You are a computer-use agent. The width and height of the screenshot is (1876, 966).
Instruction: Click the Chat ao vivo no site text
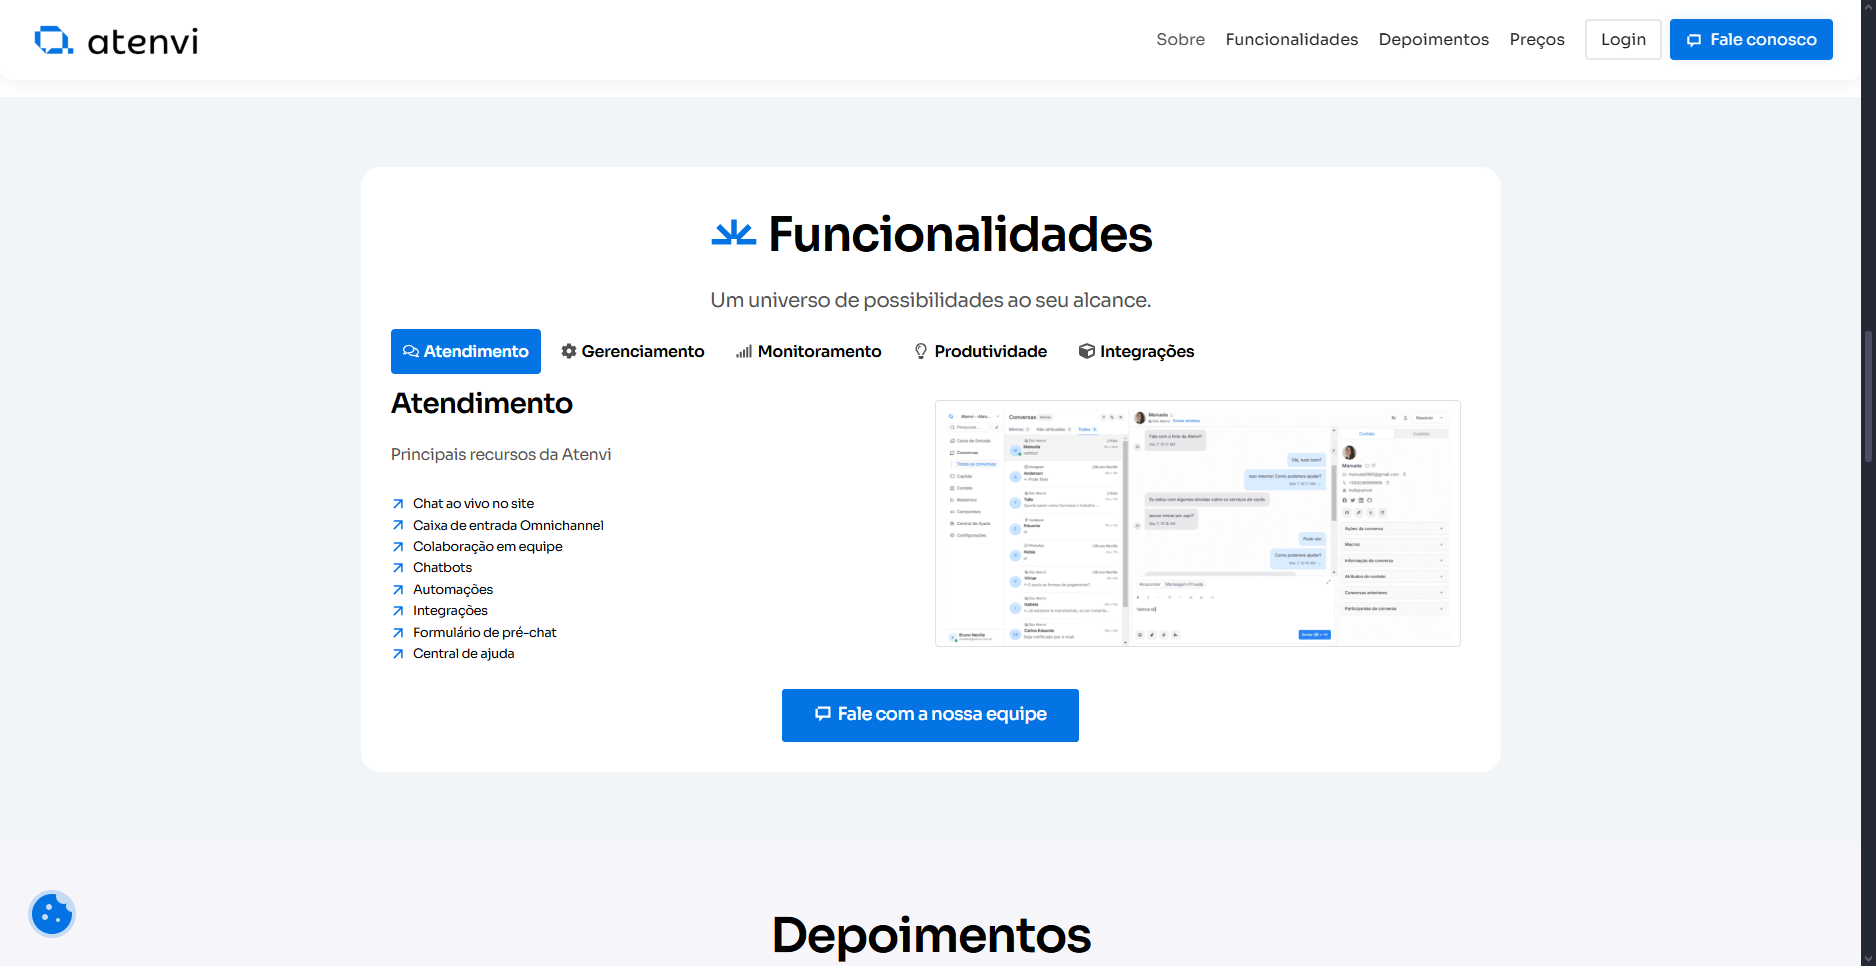[x=474, y=504]
